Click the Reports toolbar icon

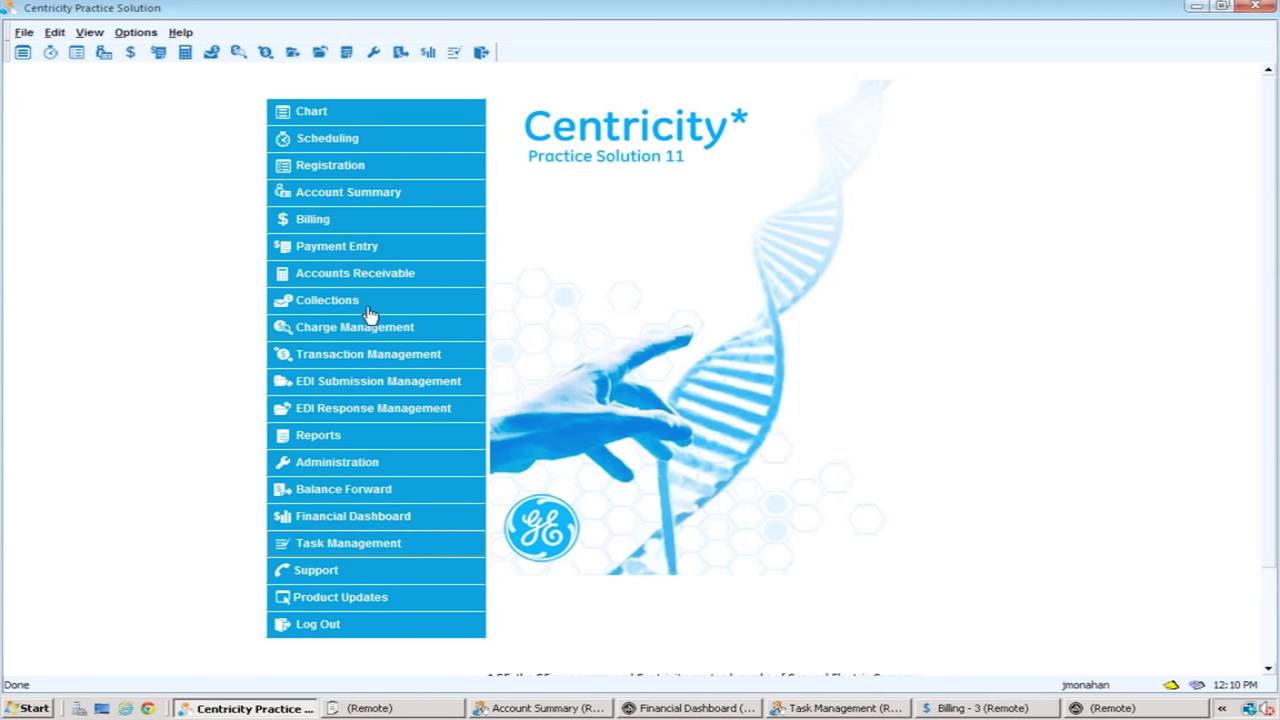click(347, 52)
